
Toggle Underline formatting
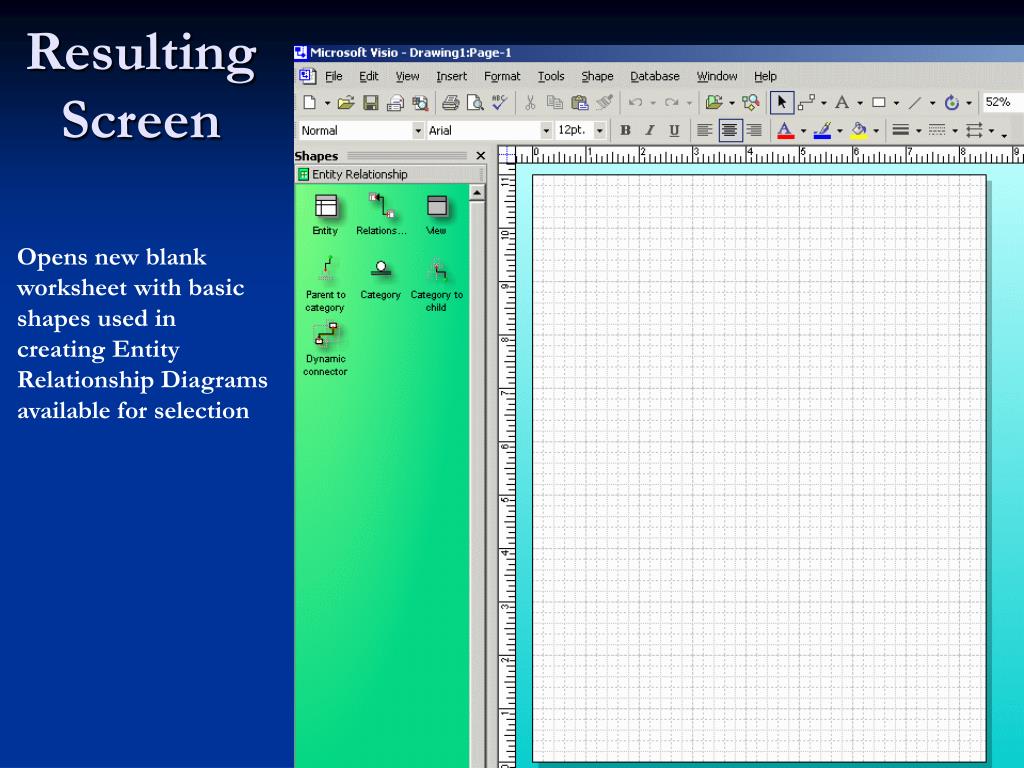(x=675, y=130)
